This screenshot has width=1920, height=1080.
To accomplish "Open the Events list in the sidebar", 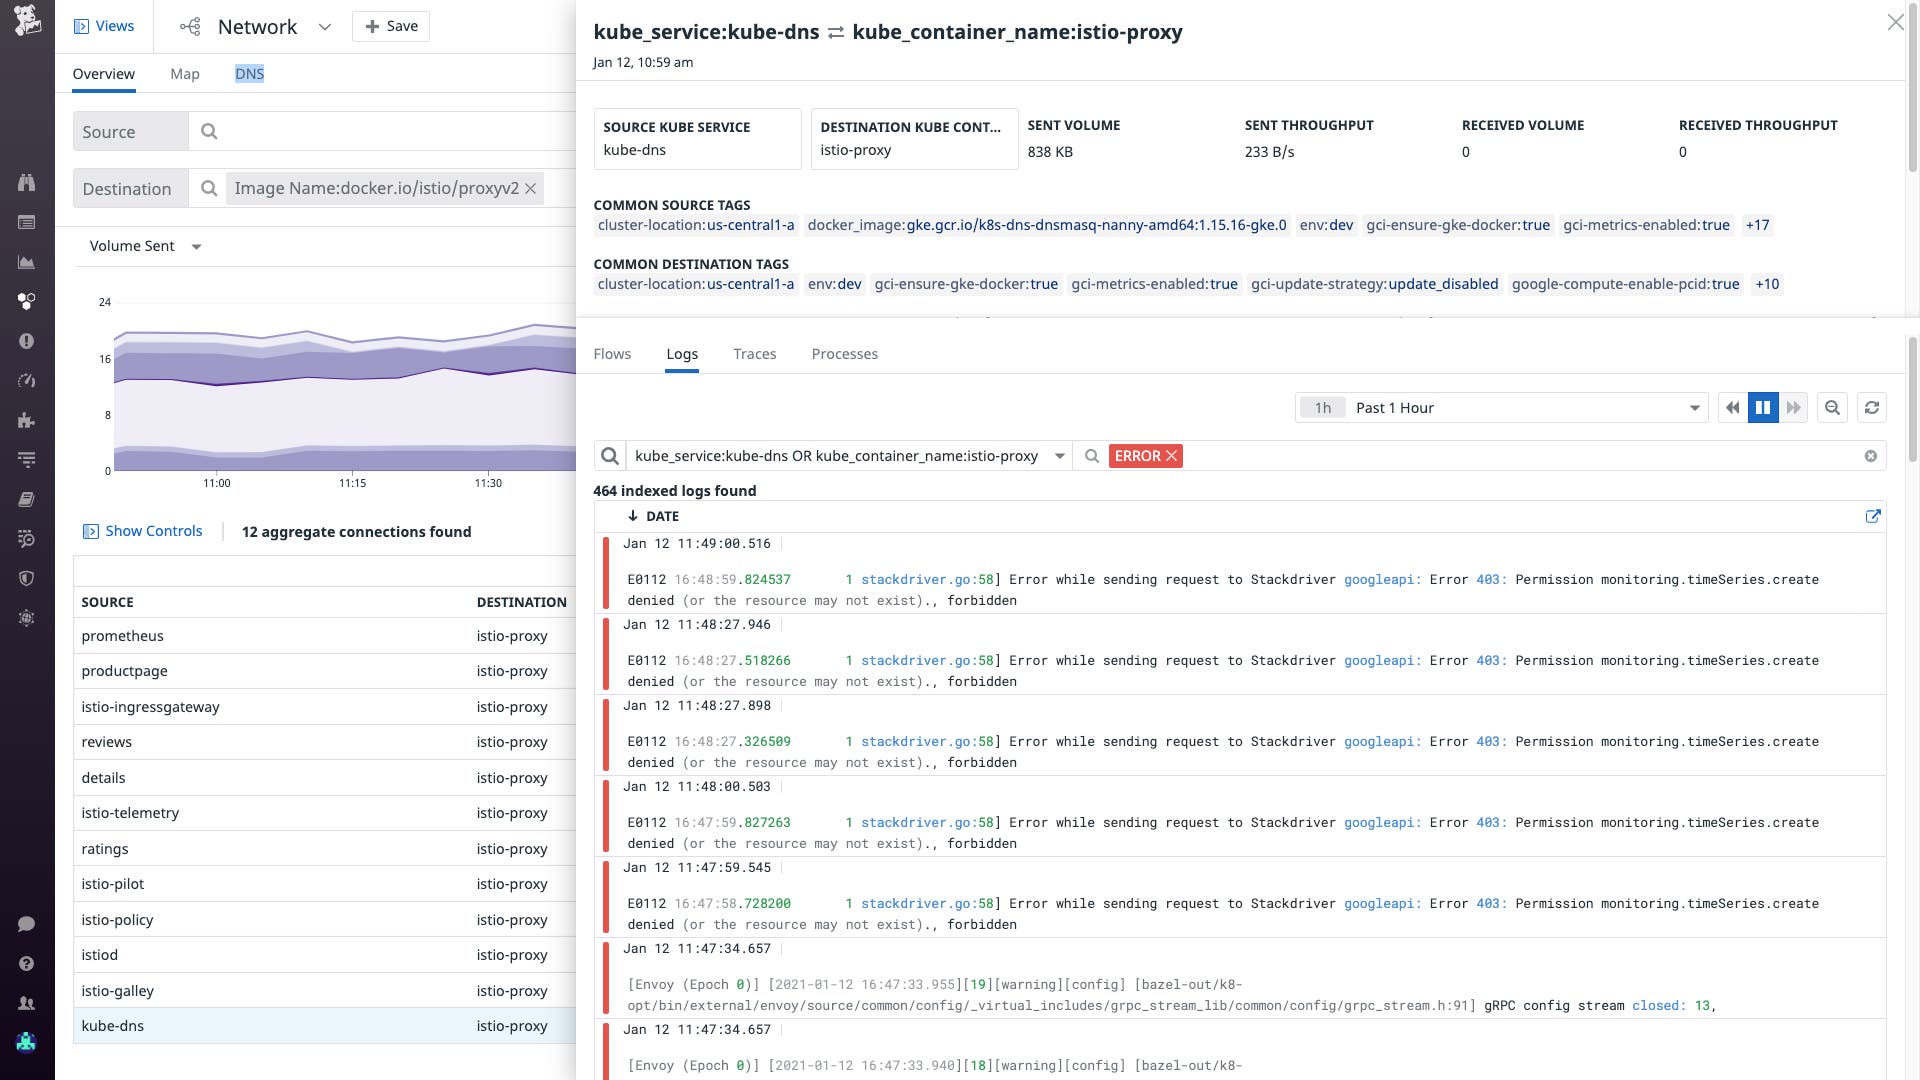I will click(x=27, y=222).
